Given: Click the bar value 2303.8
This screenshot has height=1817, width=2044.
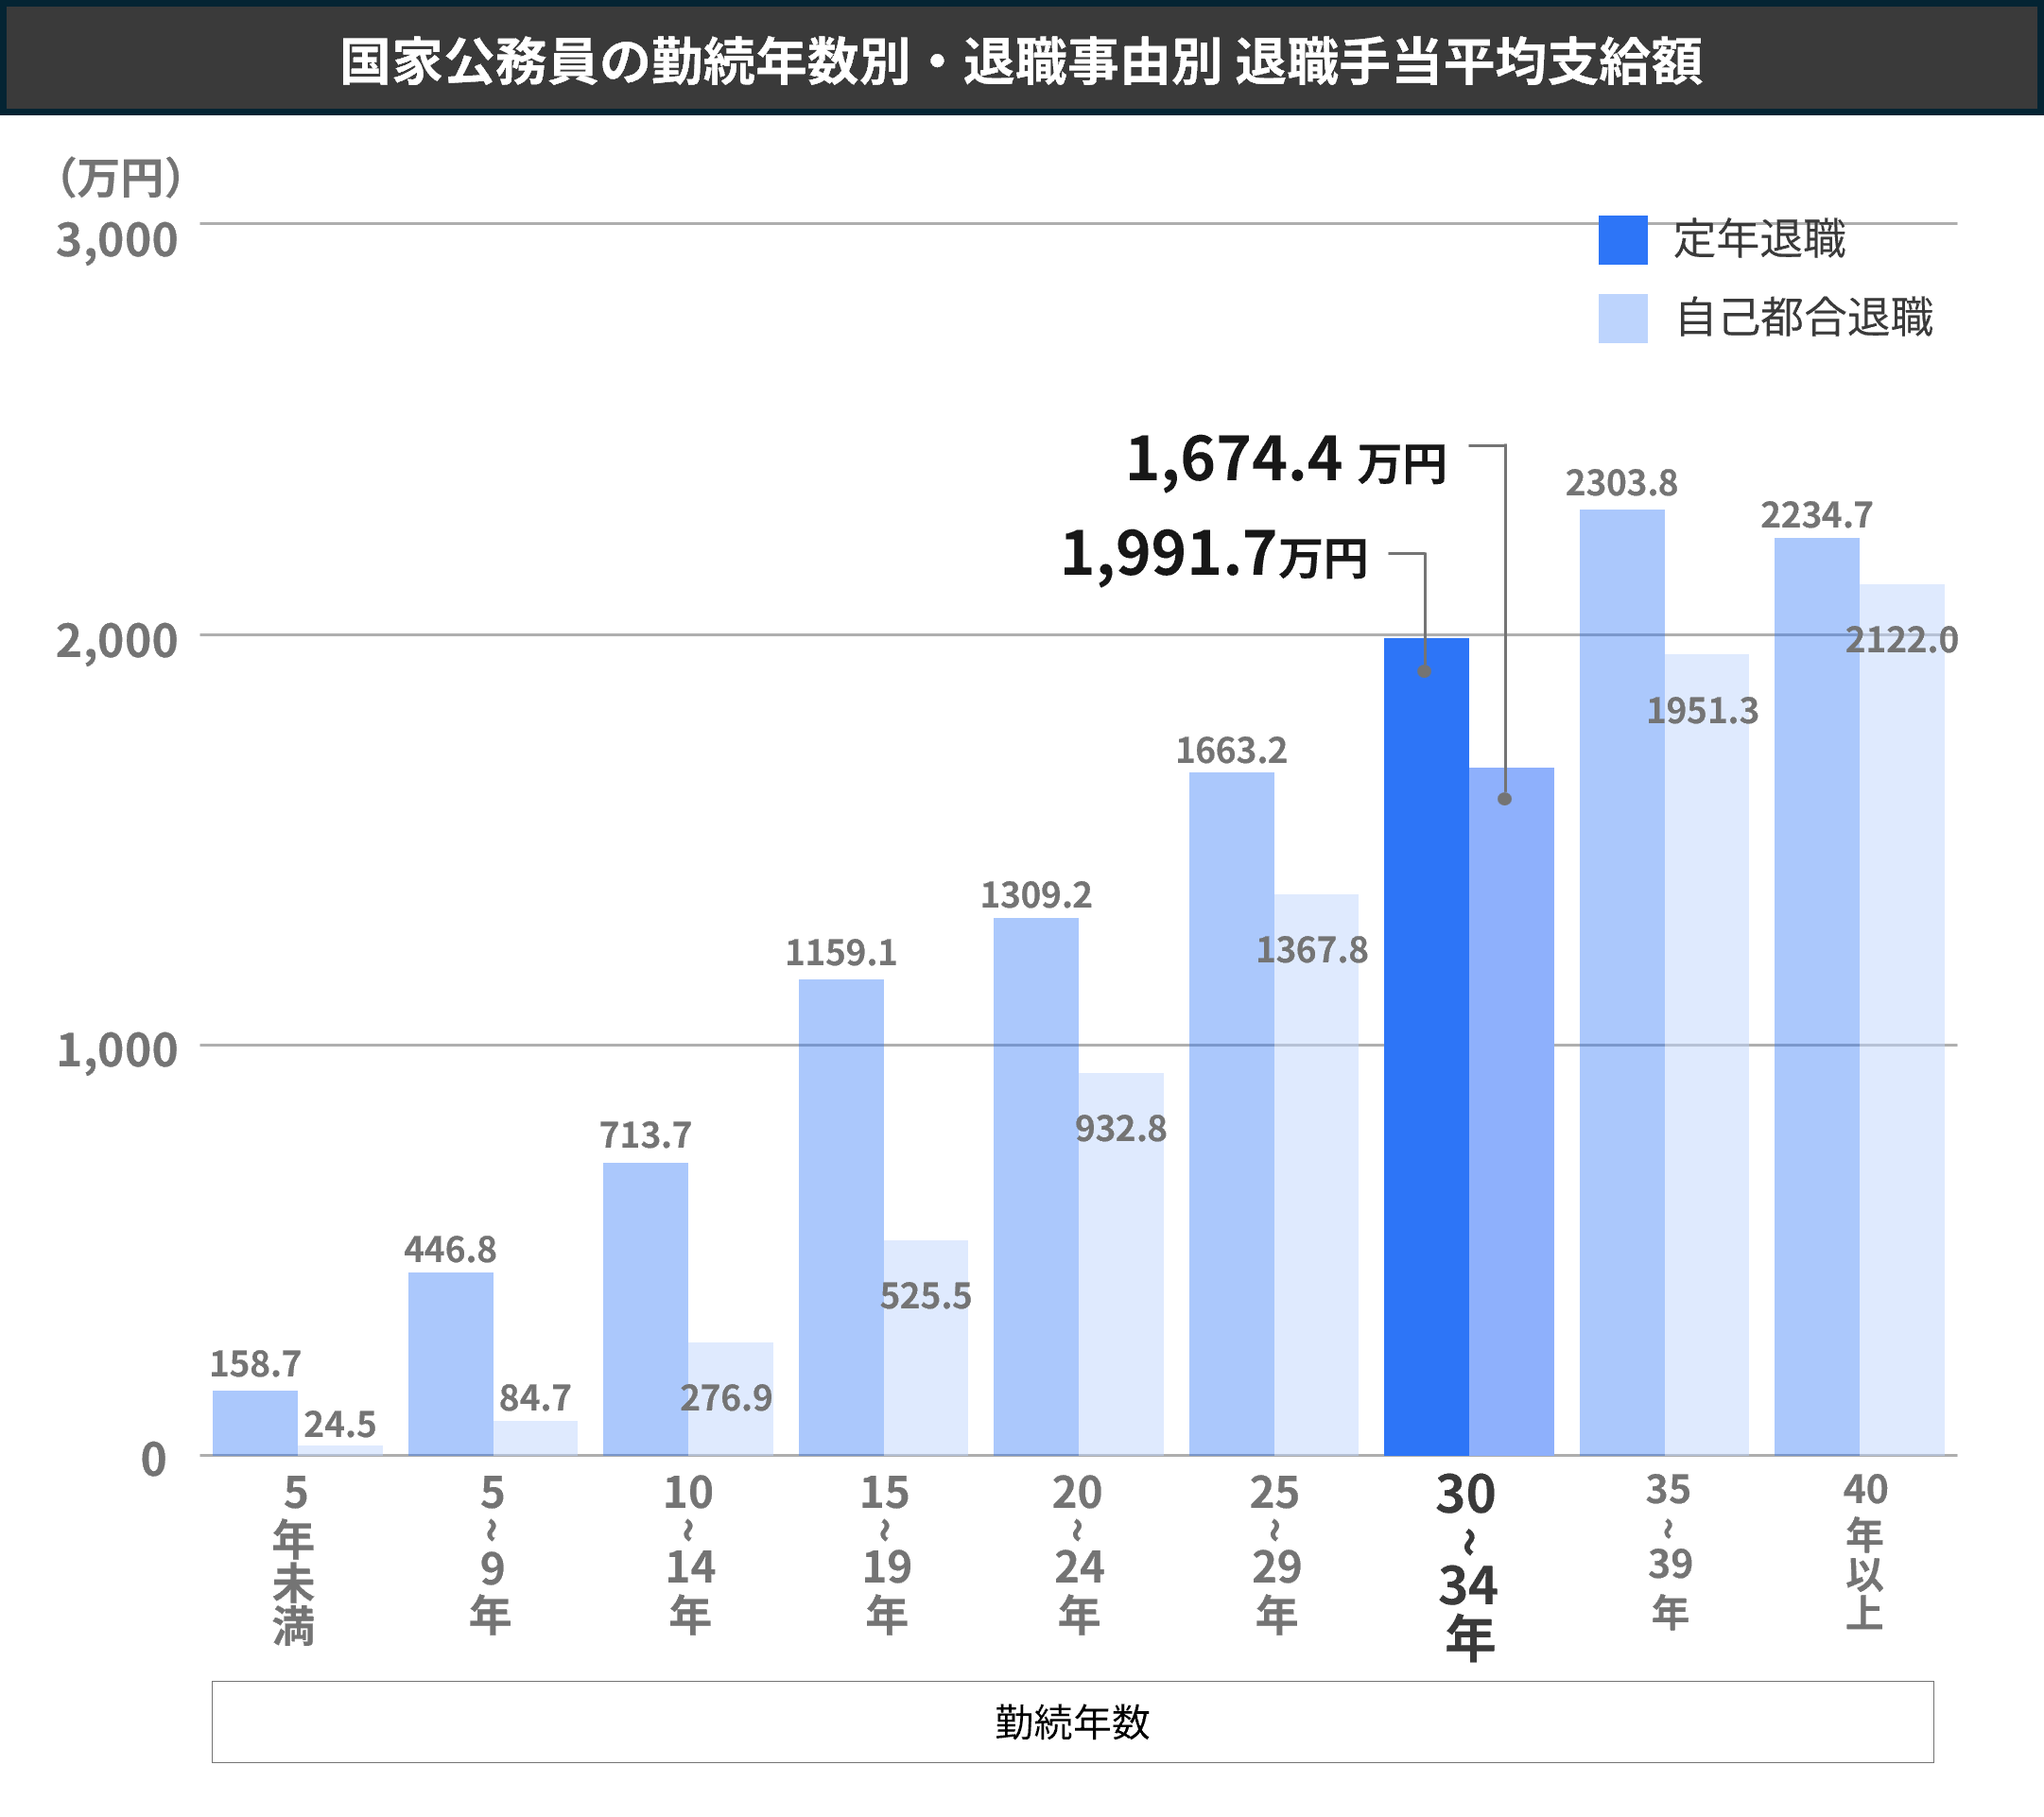Looking at the screenshot, I should (x=1621, y=484).
